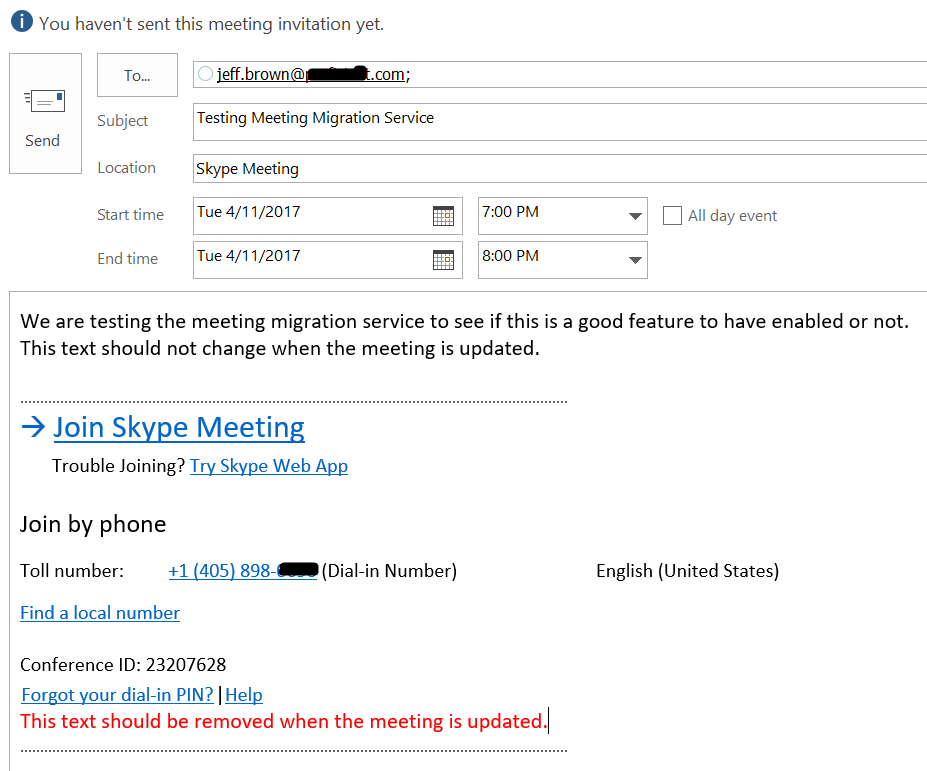
Task: Select the jeff.brown recipient address
Action: click(313, 74)
